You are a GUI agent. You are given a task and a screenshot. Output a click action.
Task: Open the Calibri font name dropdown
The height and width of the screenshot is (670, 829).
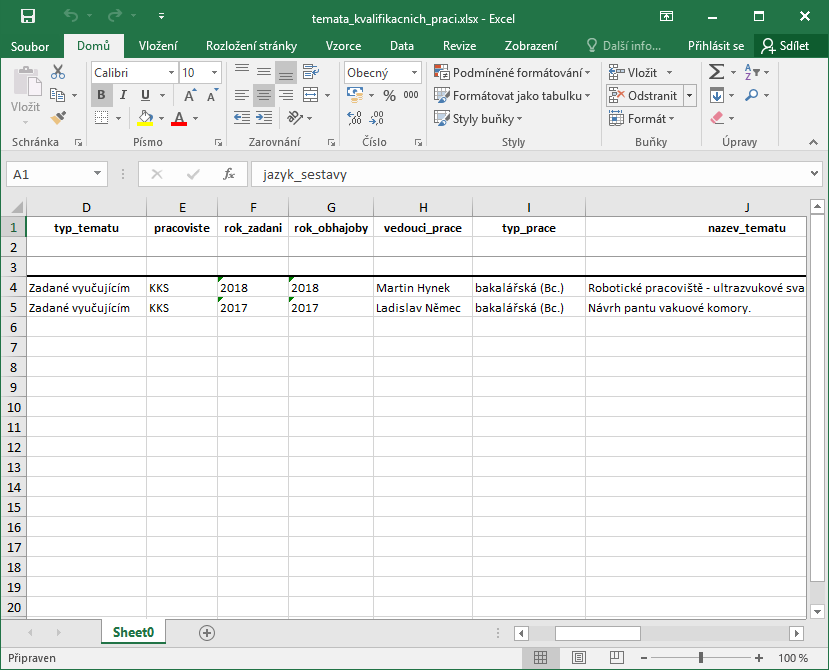(x=171, y=72)
